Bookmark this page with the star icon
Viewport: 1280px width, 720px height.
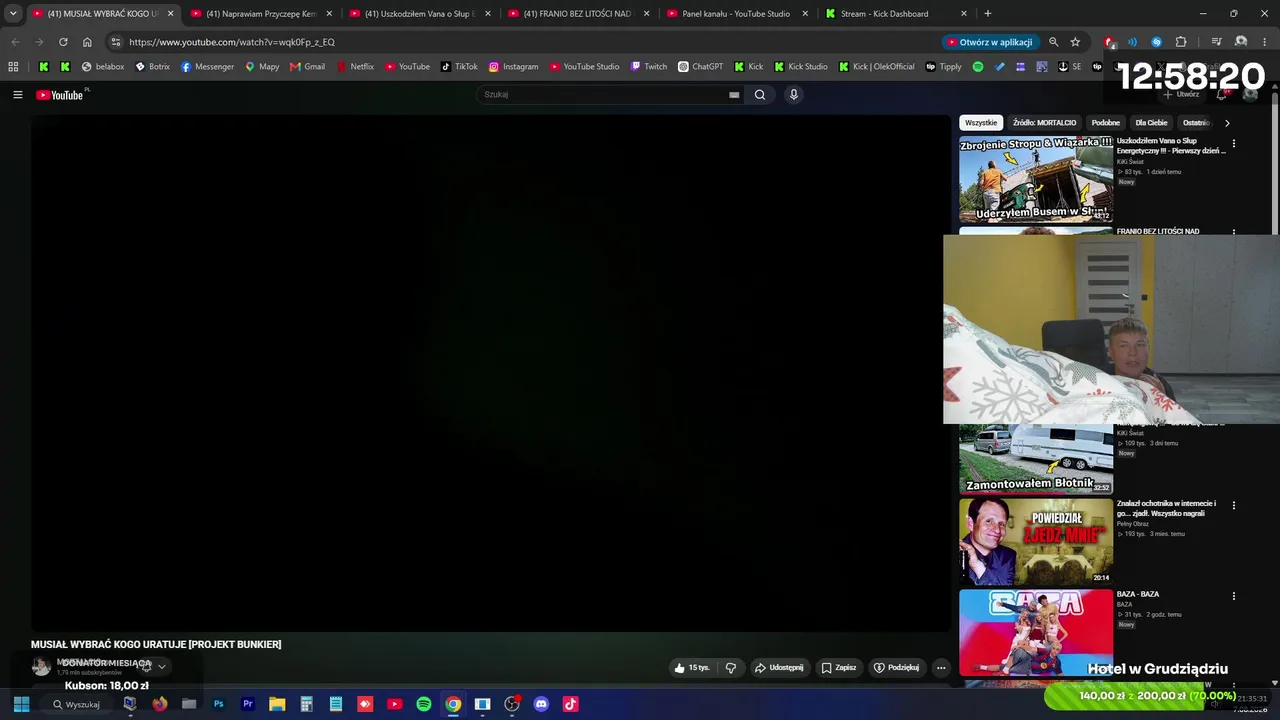pos(1075,42)
